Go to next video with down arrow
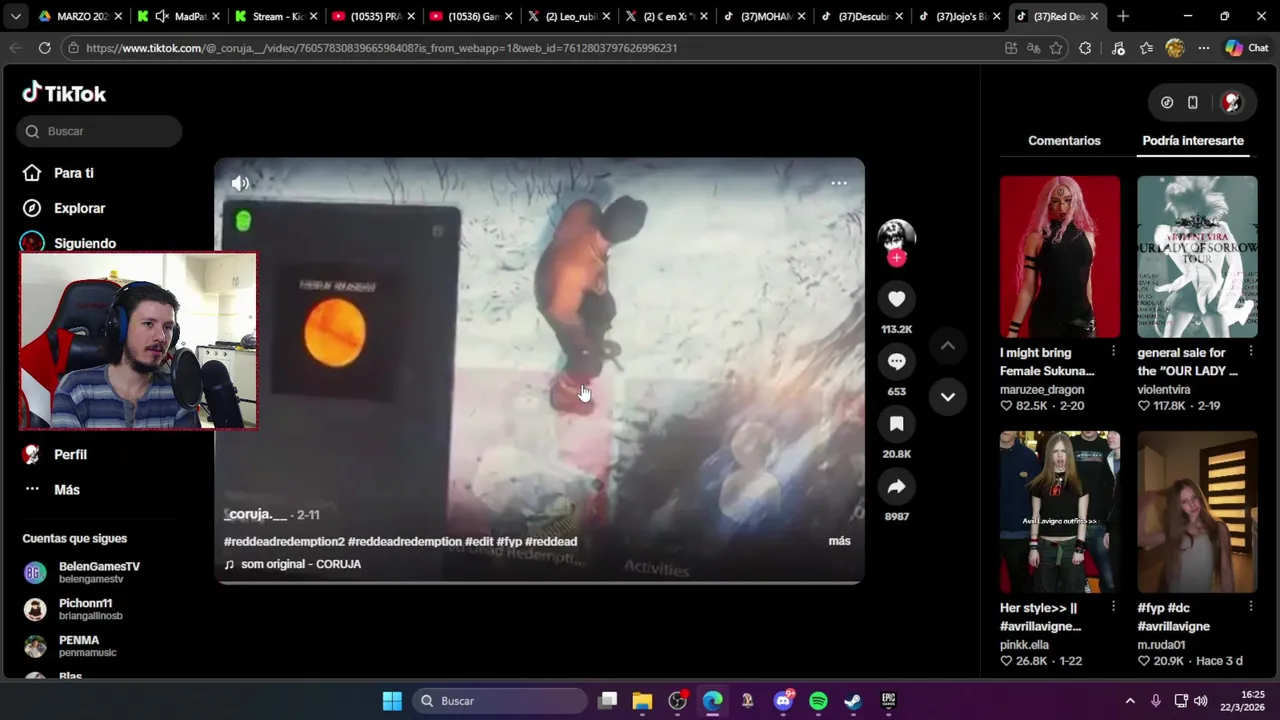This screenshot has height=720, width=1280. tap(948, 397)
